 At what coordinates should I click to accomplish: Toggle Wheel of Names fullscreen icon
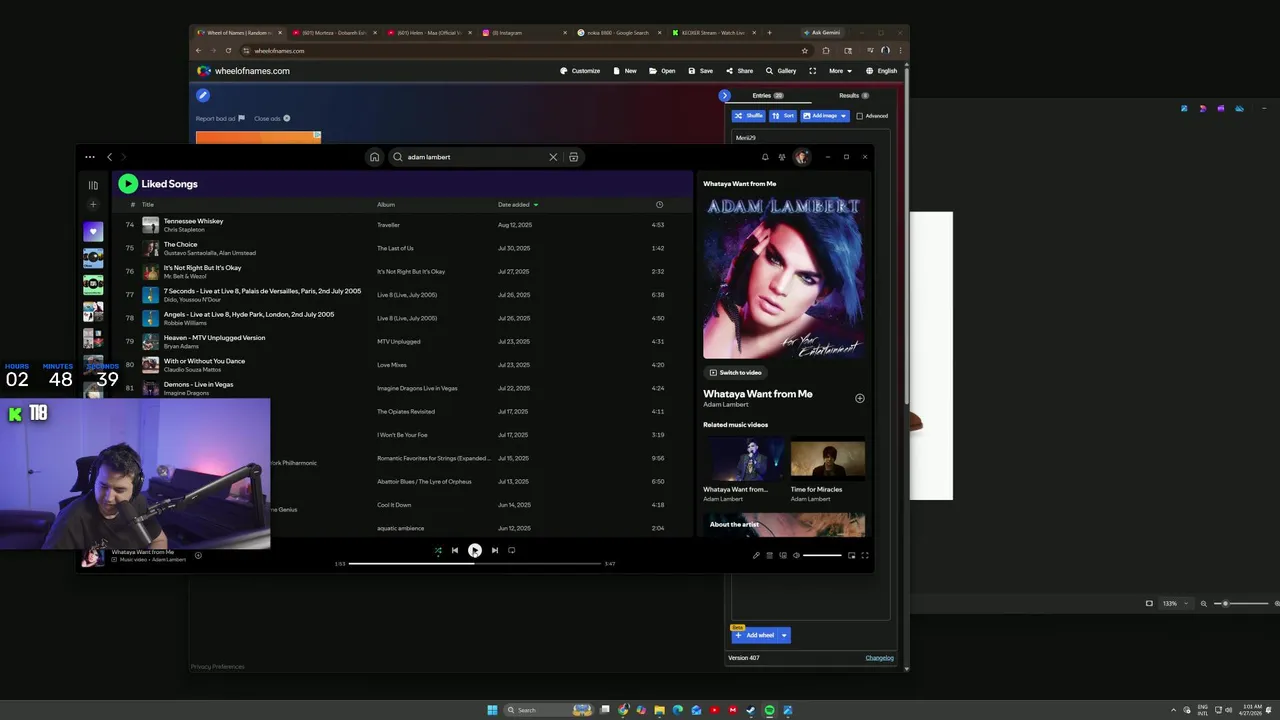coord(812,71)
